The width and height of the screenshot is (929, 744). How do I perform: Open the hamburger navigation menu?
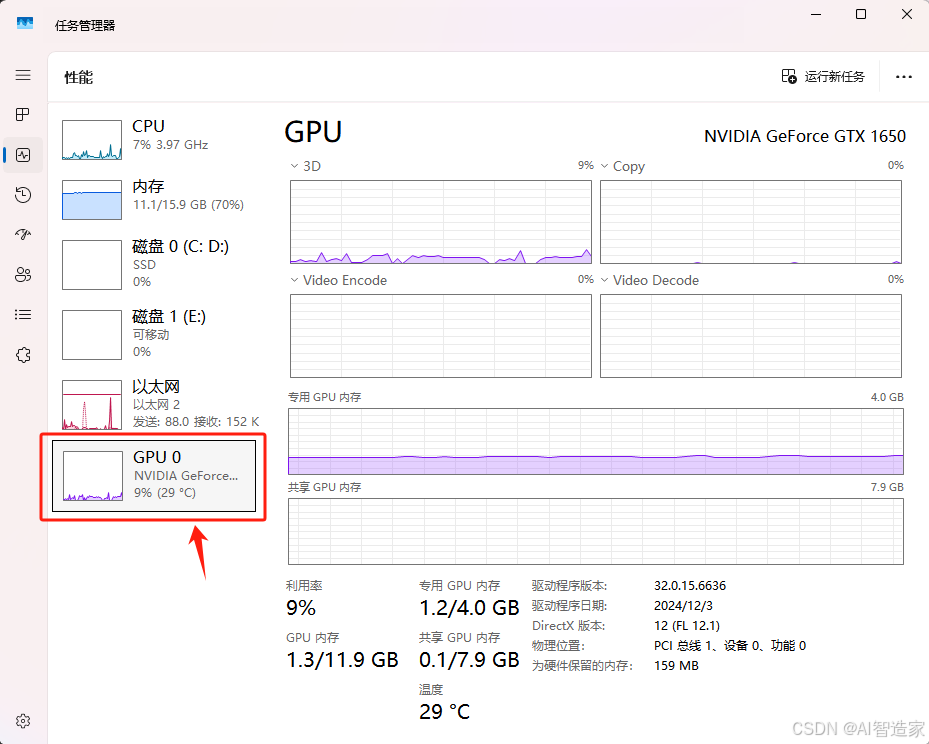23,75
